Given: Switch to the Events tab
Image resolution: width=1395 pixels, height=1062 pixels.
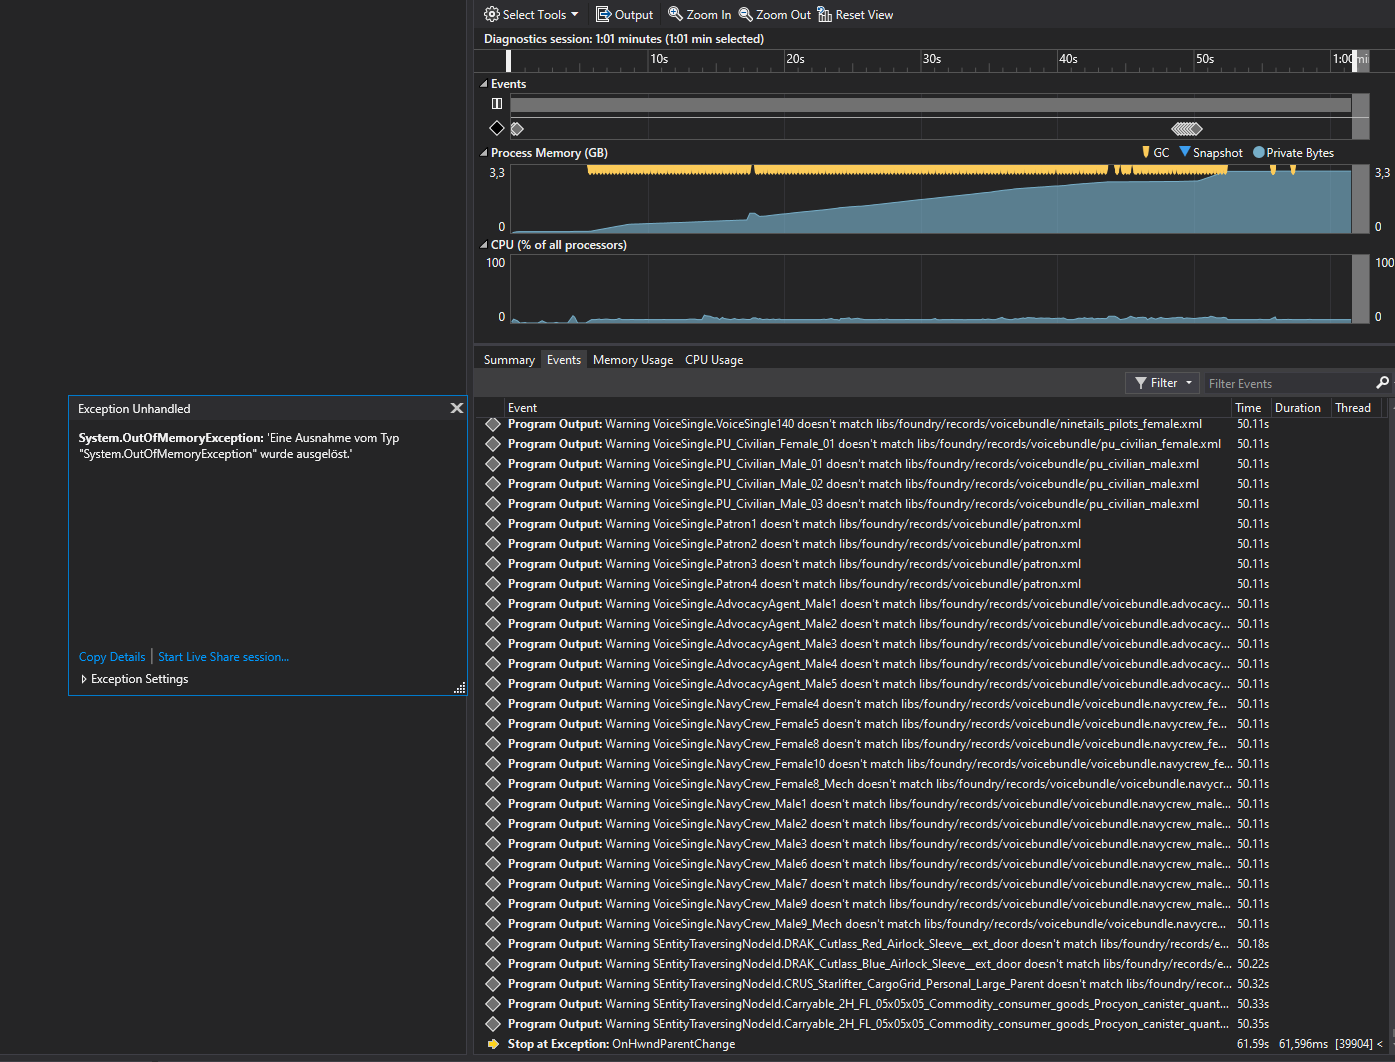Looking at the screenshot, I should pyautogui.click(x=564, y=360).
